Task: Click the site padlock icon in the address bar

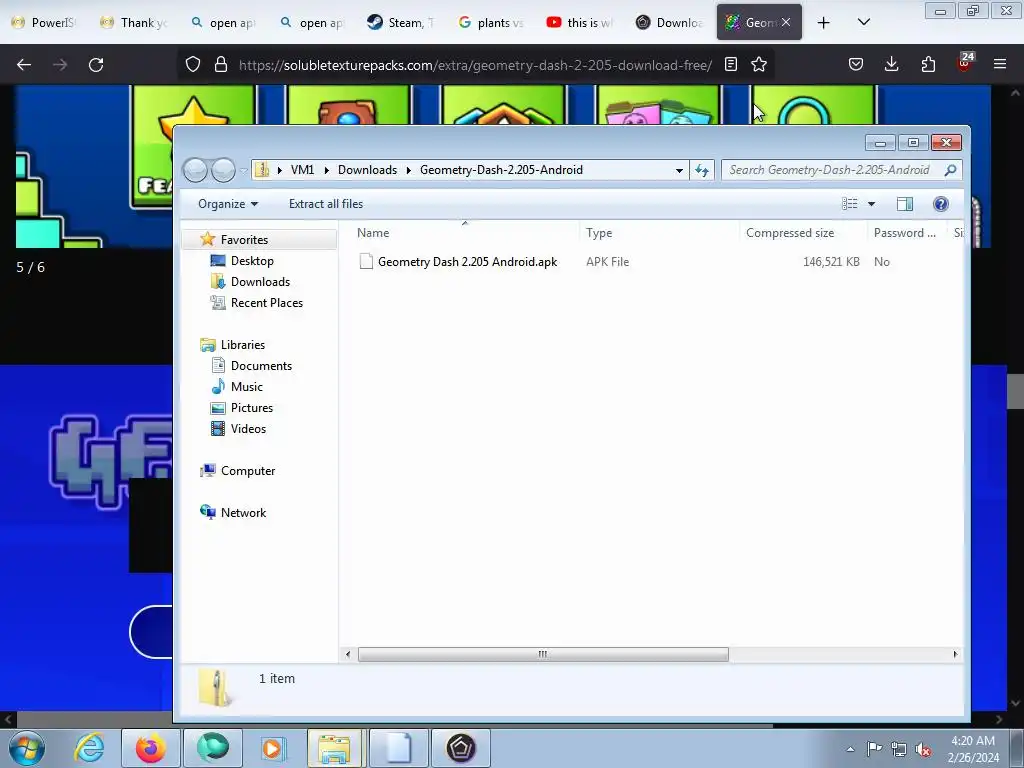Action: pyautogui.click(x=221, y=65)
